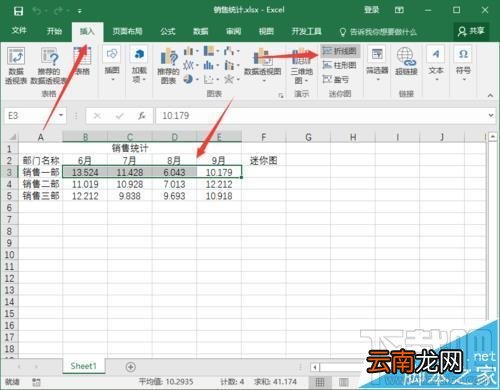Switch to Normal view in status bar
This screenshot has width=500, height=390.
320,382
